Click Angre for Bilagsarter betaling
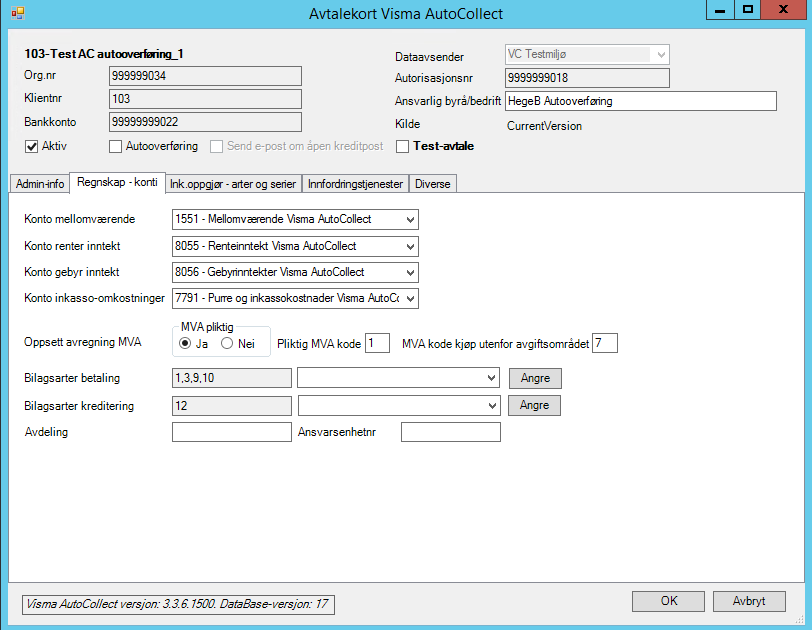Screen dimensions: 812x630 pyautogui.click(x=535, y=378)
